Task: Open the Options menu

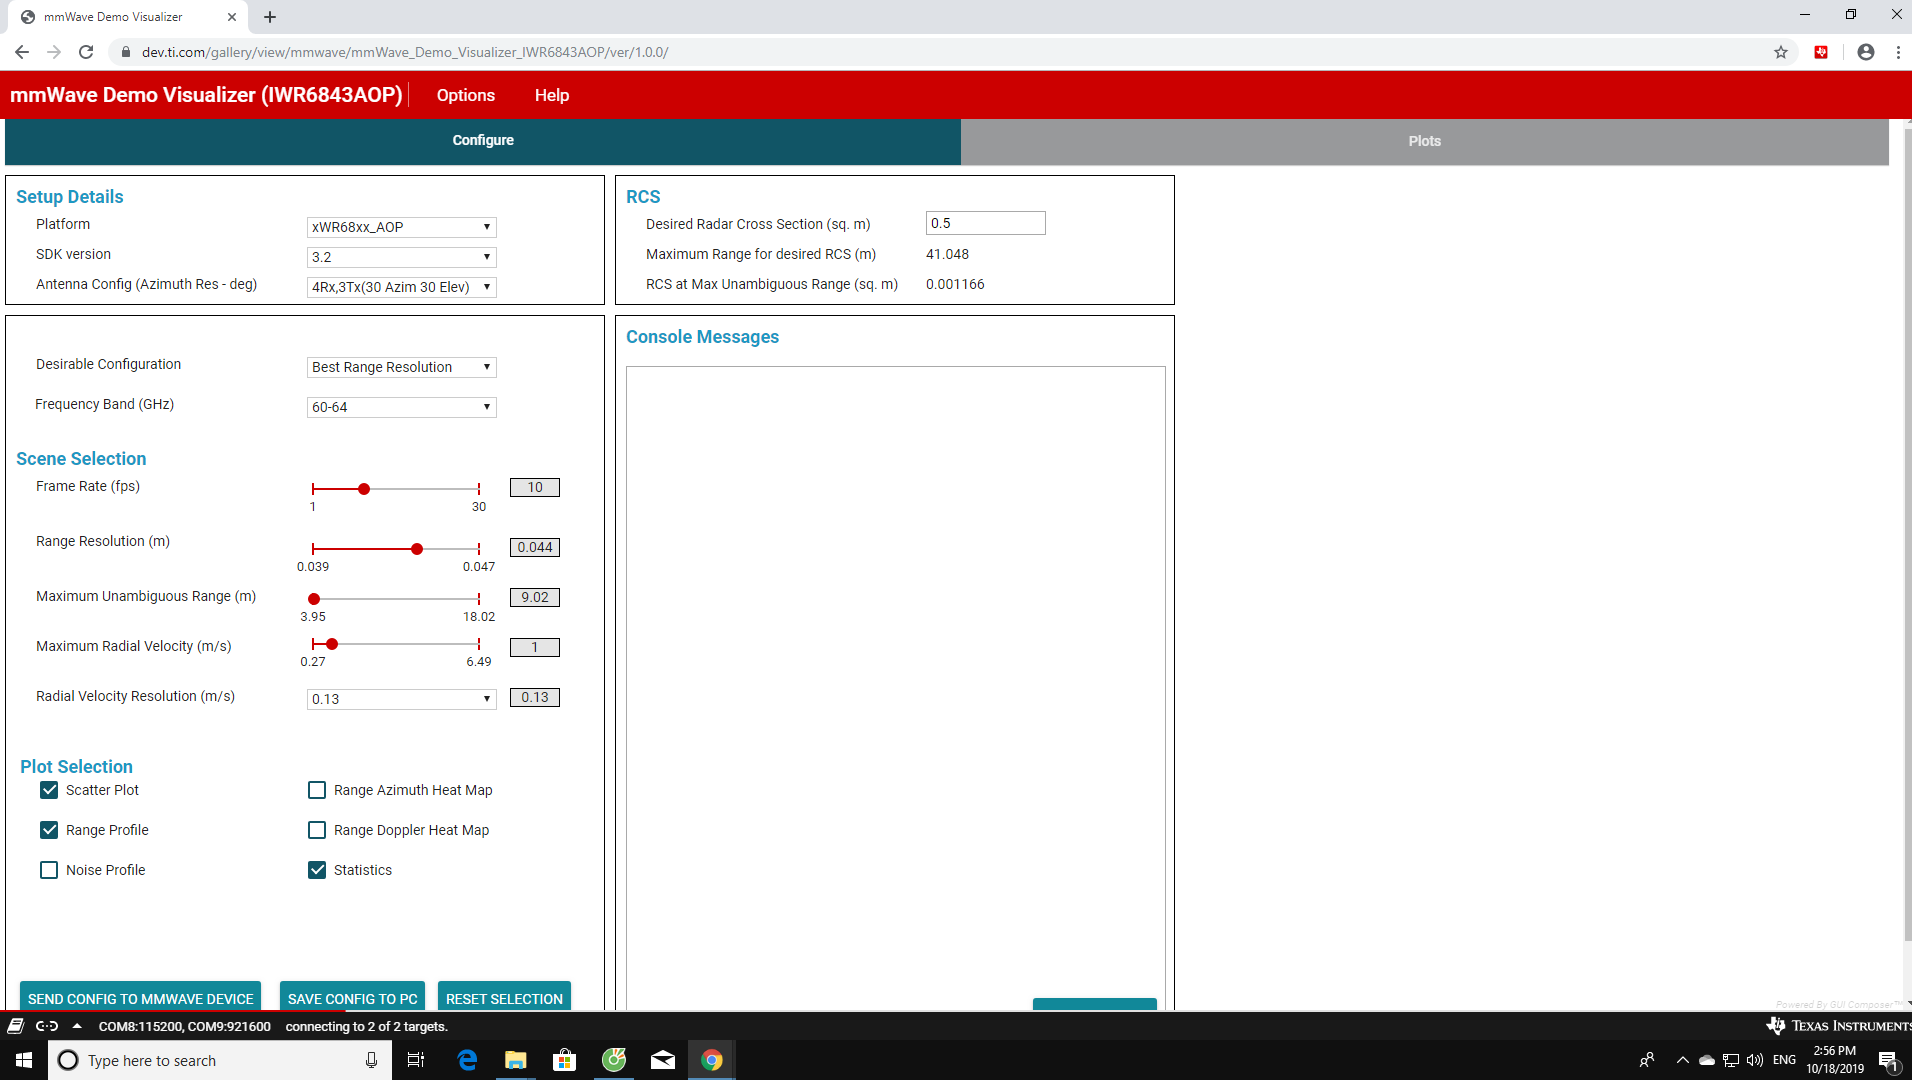Action: (x=466, y=95)
